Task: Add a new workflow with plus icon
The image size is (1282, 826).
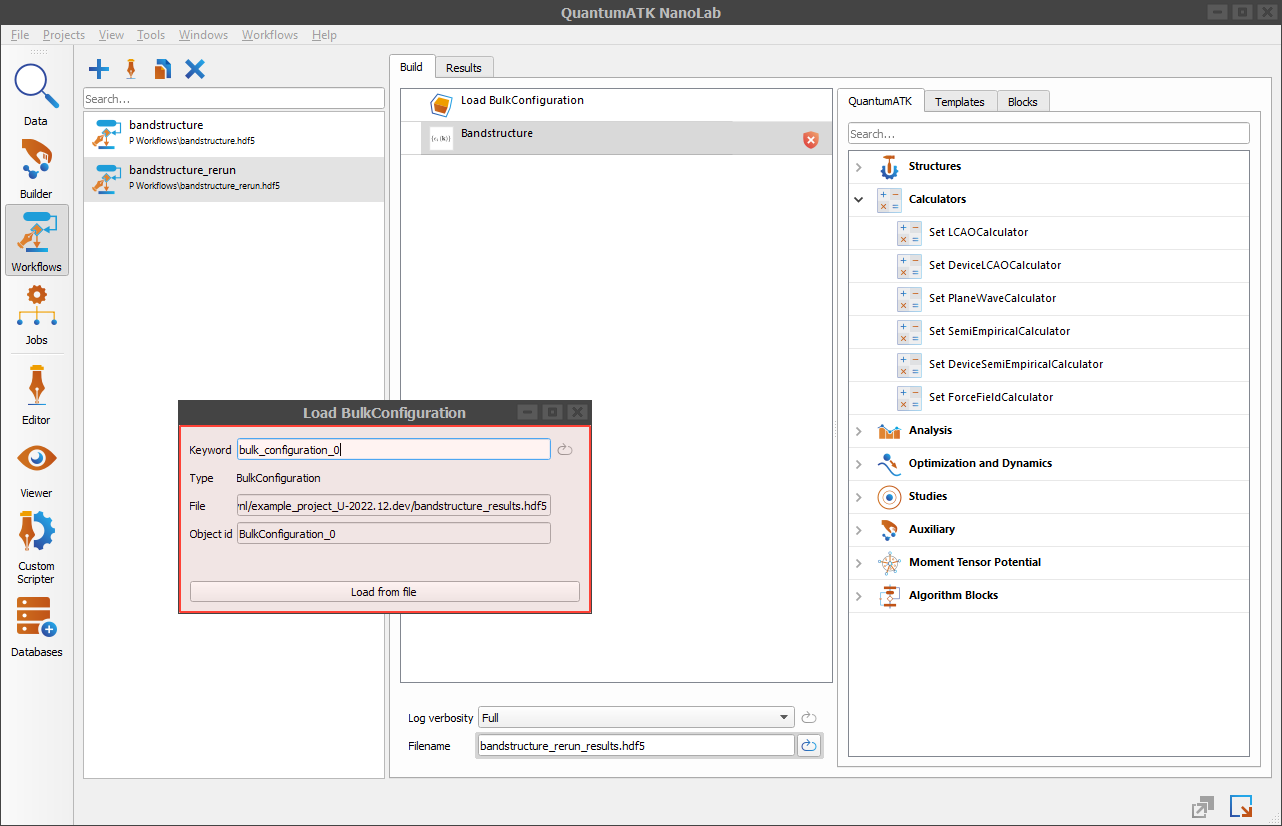Action: click(99, 69)
